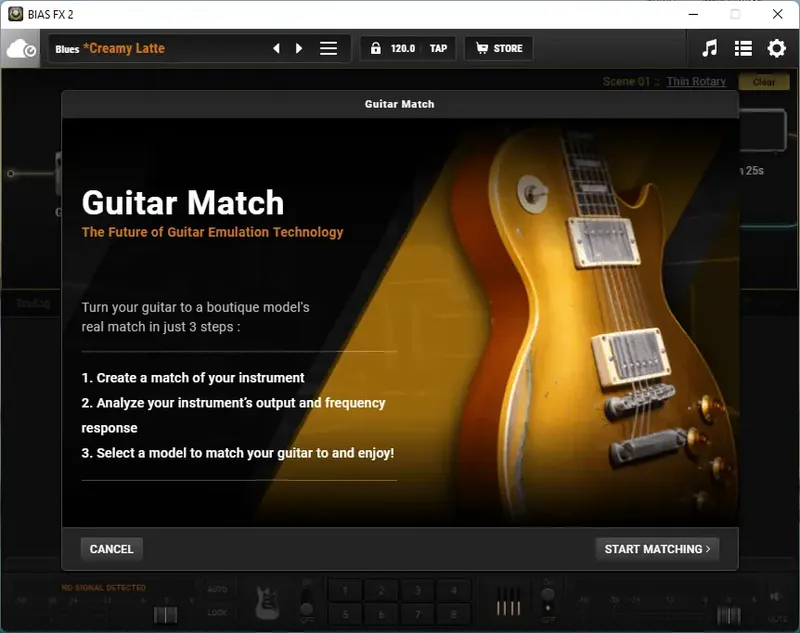800x633 pixels.
Task: Click the NO SIGNAL DETECTED indicator
Action: [104, 588]
